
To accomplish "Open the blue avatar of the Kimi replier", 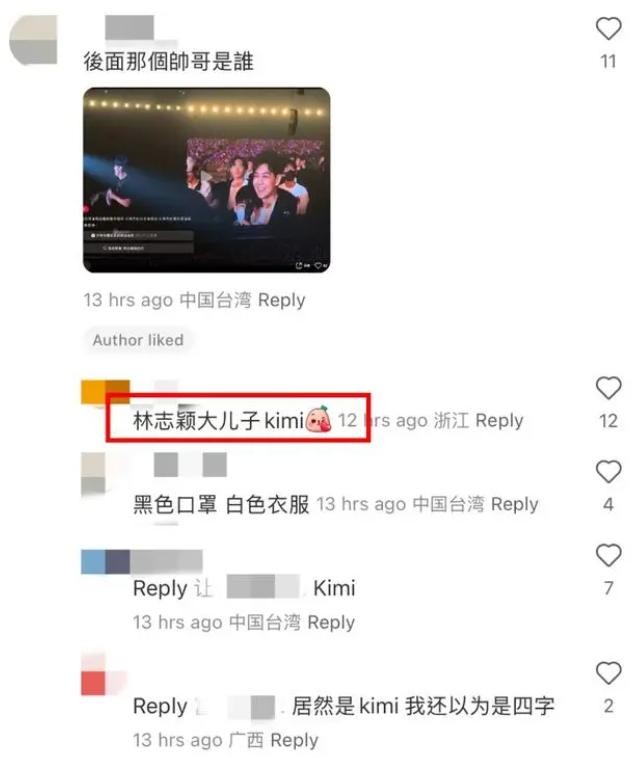I will (x=105, y=562).
